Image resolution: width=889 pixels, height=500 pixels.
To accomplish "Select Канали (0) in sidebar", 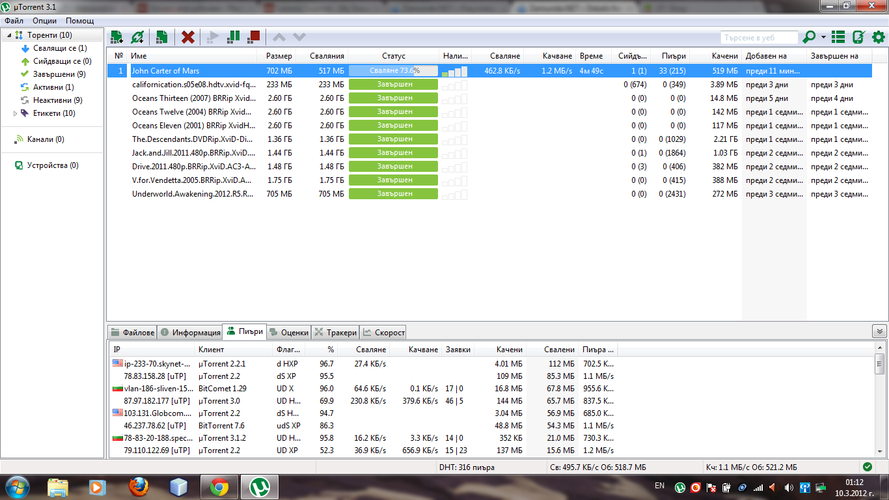I will point(45,139).
